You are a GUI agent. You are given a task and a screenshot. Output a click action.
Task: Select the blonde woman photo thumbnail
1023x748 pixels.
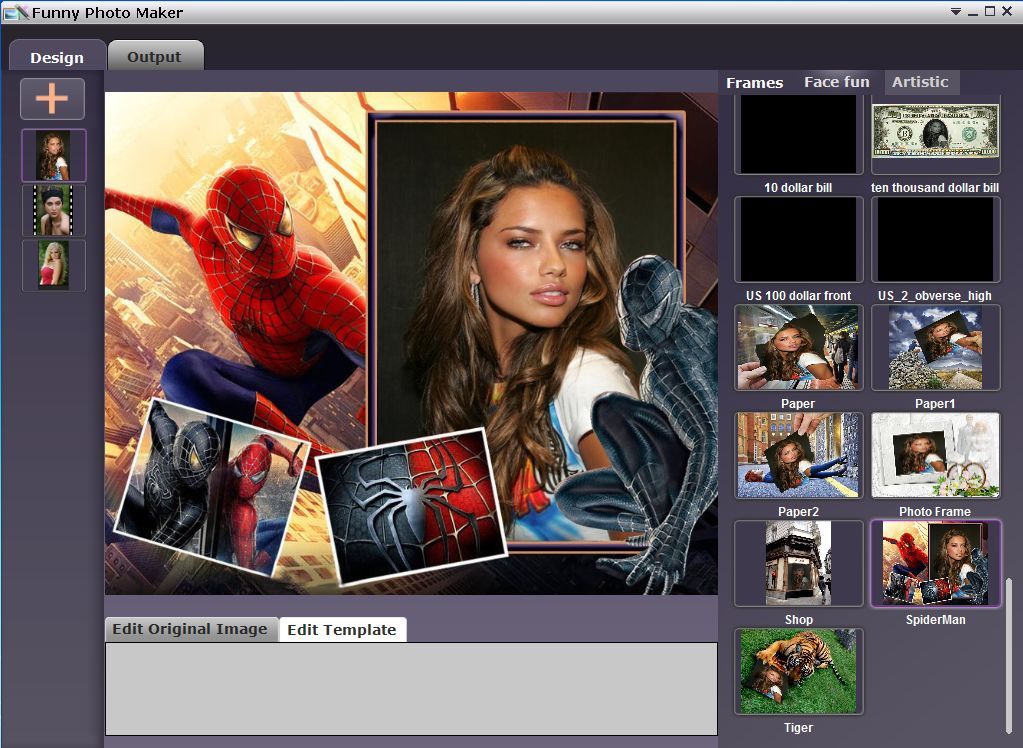[53, 265]
